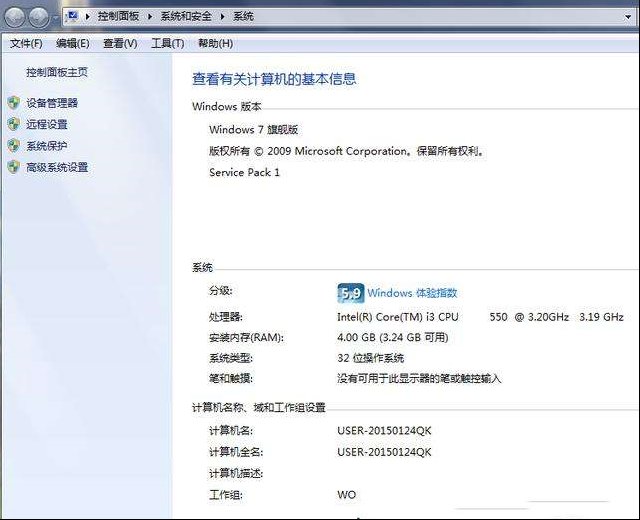The height and width of the screenshot is (520, 640).
Task: Open address bar history dropdown arrow
Action: point(628,17)
